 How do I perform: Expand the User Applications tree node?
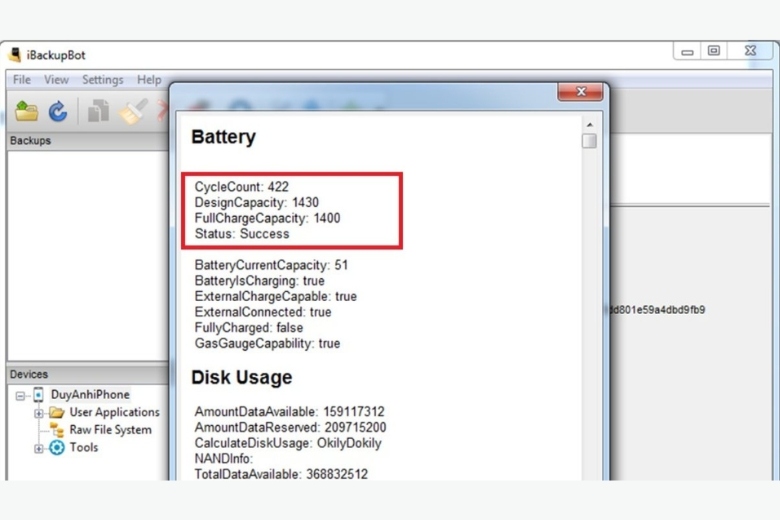[x=39, y=413]
